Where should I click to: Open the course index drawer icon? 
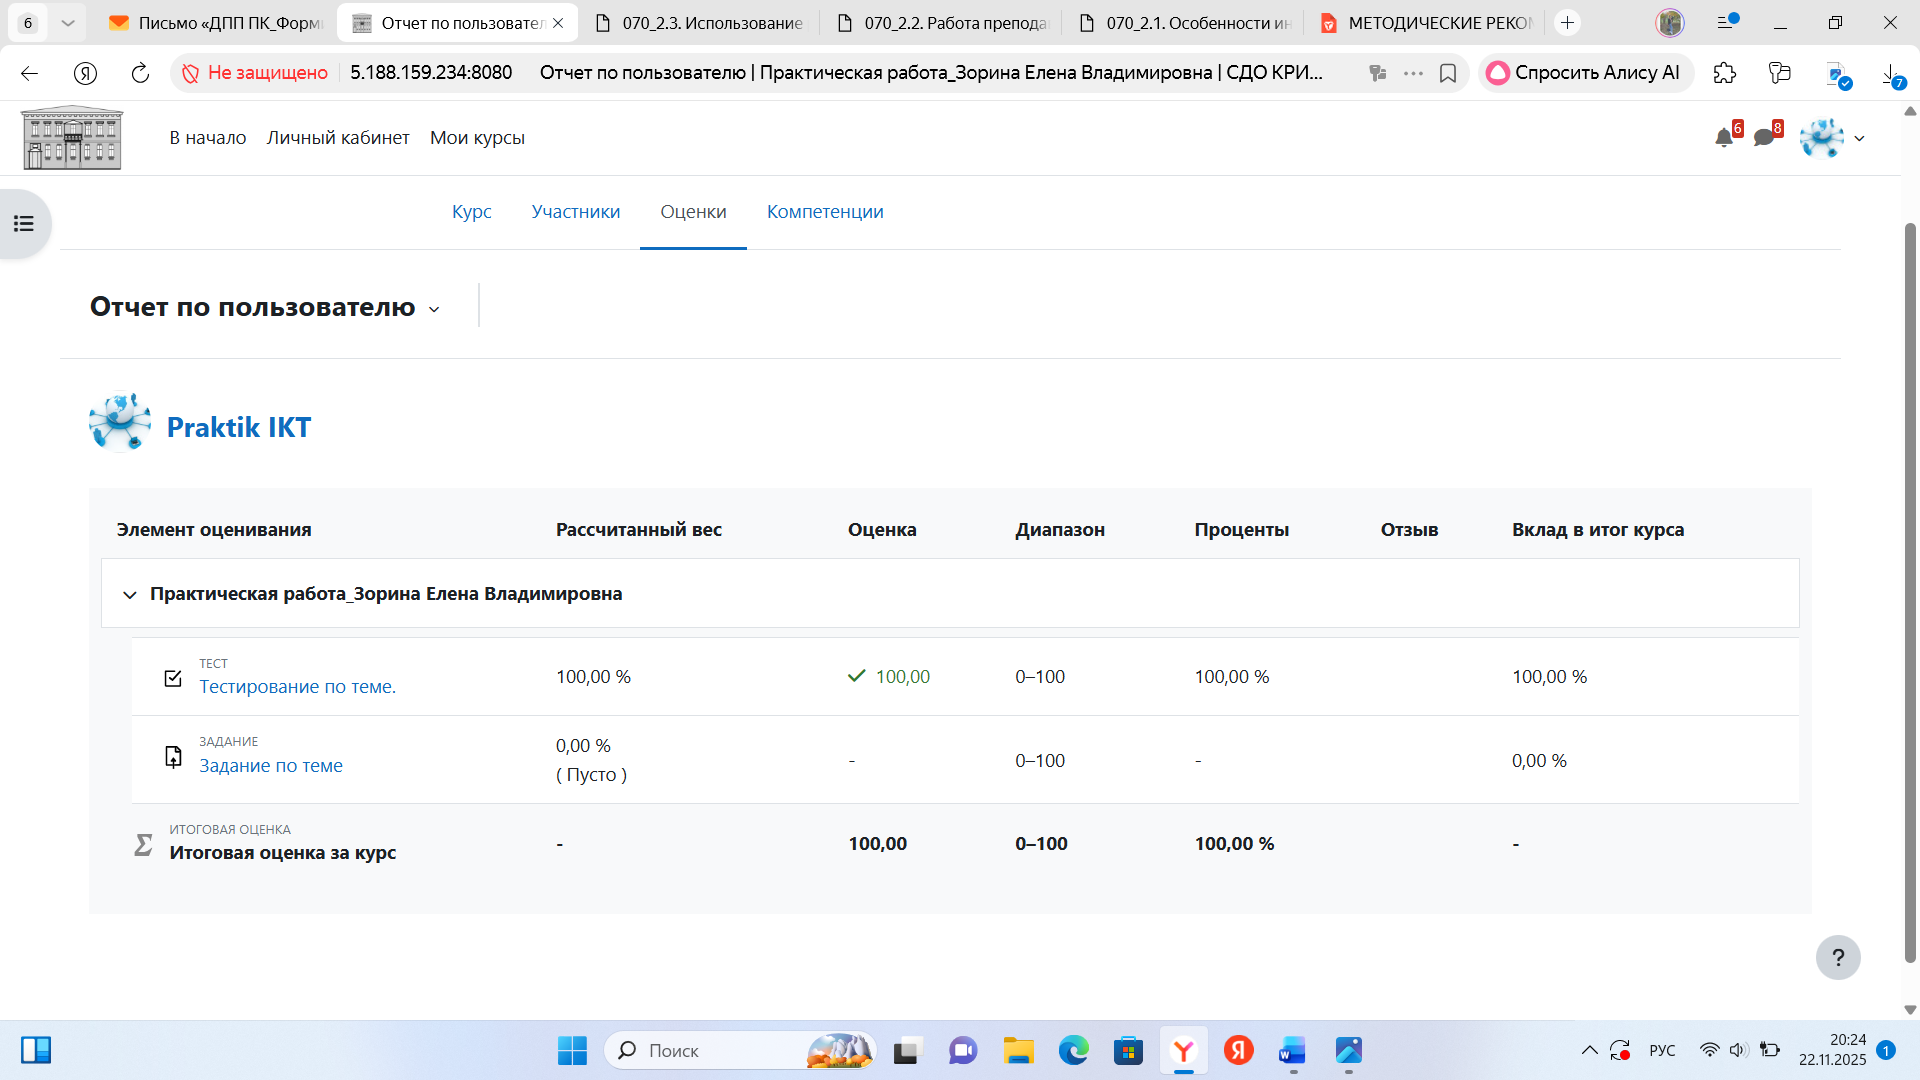tap(24, 224)
